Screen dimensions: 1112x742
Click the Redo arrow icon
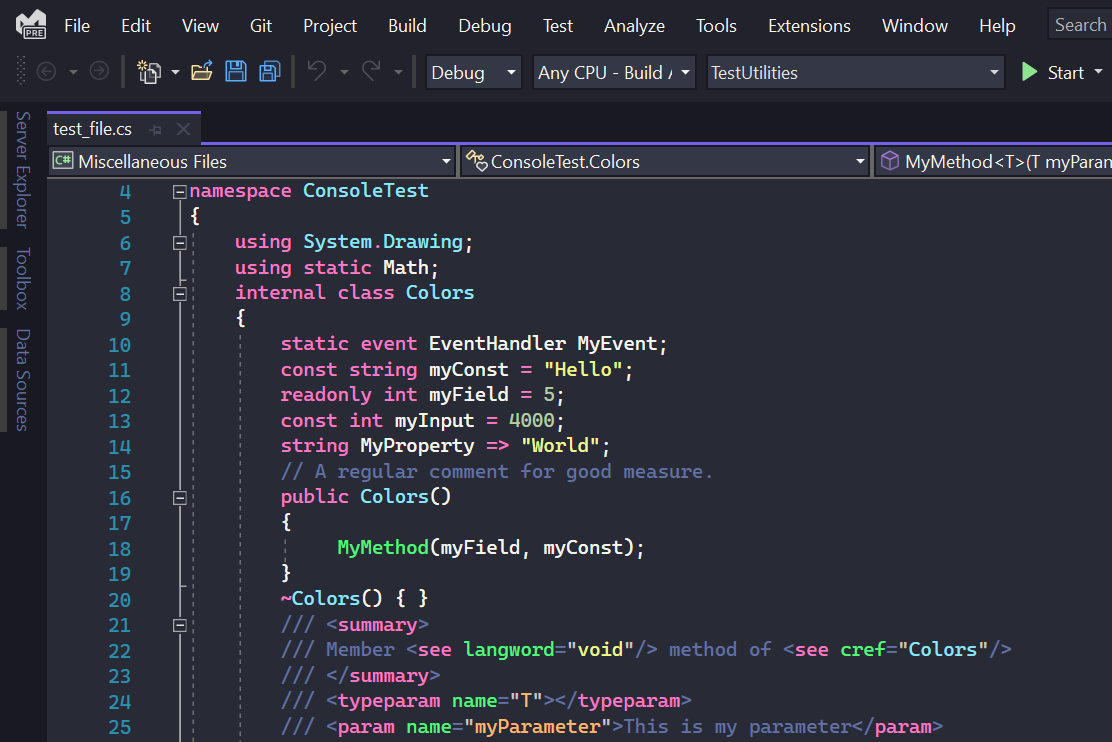371,72
